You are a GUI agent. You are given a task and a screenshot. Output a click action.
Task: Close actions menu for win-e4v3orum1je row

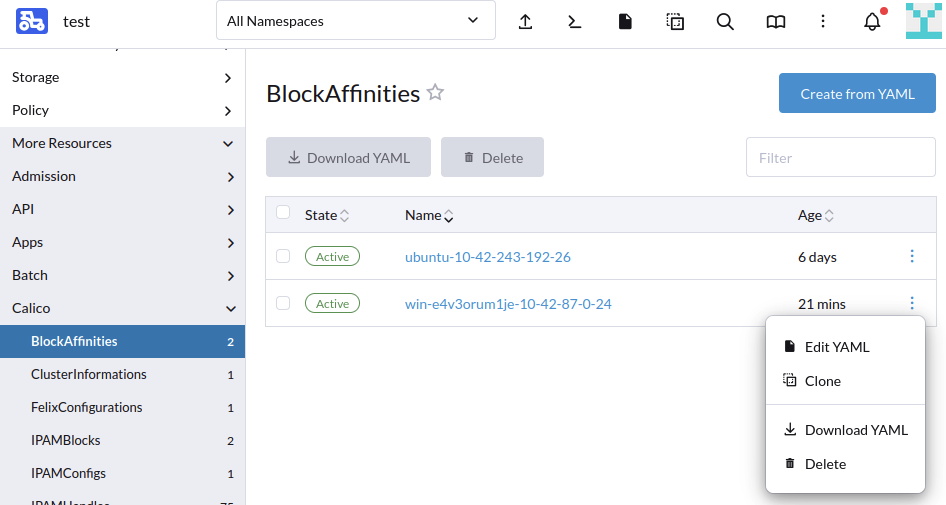(x=912, y=303)
